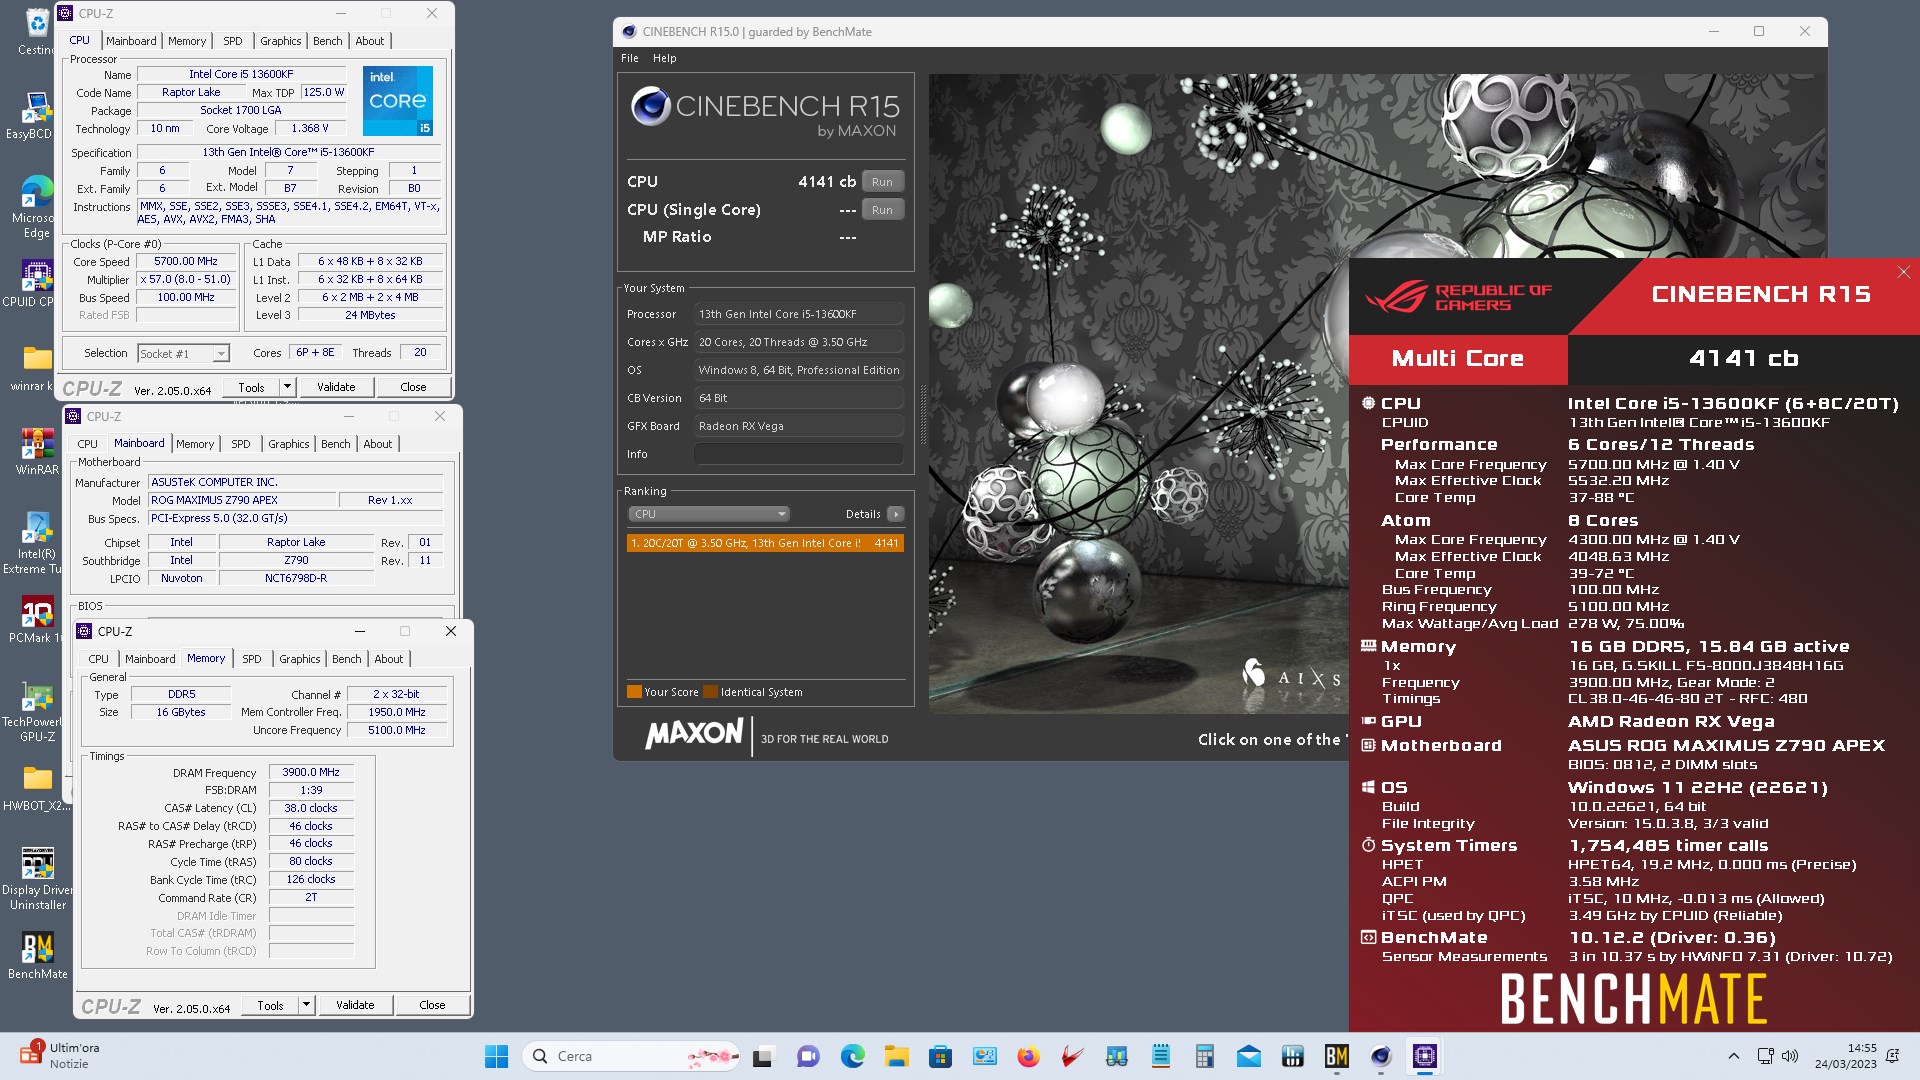Close the BenchMate Cinebench R15 result overlay
Screen dimensions: 1920x1080
pyautogui.click(x=1904, y=272)
